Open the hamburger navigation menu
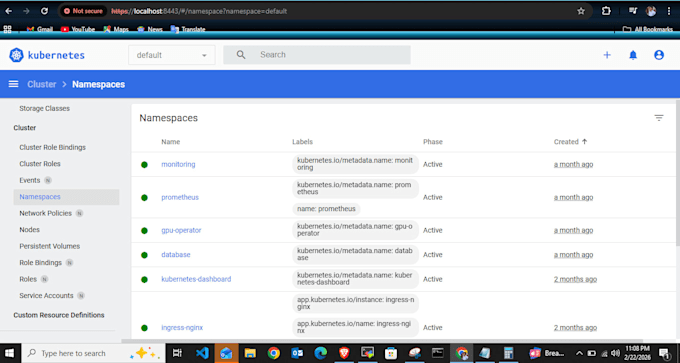680x363 pixels. pyautogui.click(x=13, y=84)
